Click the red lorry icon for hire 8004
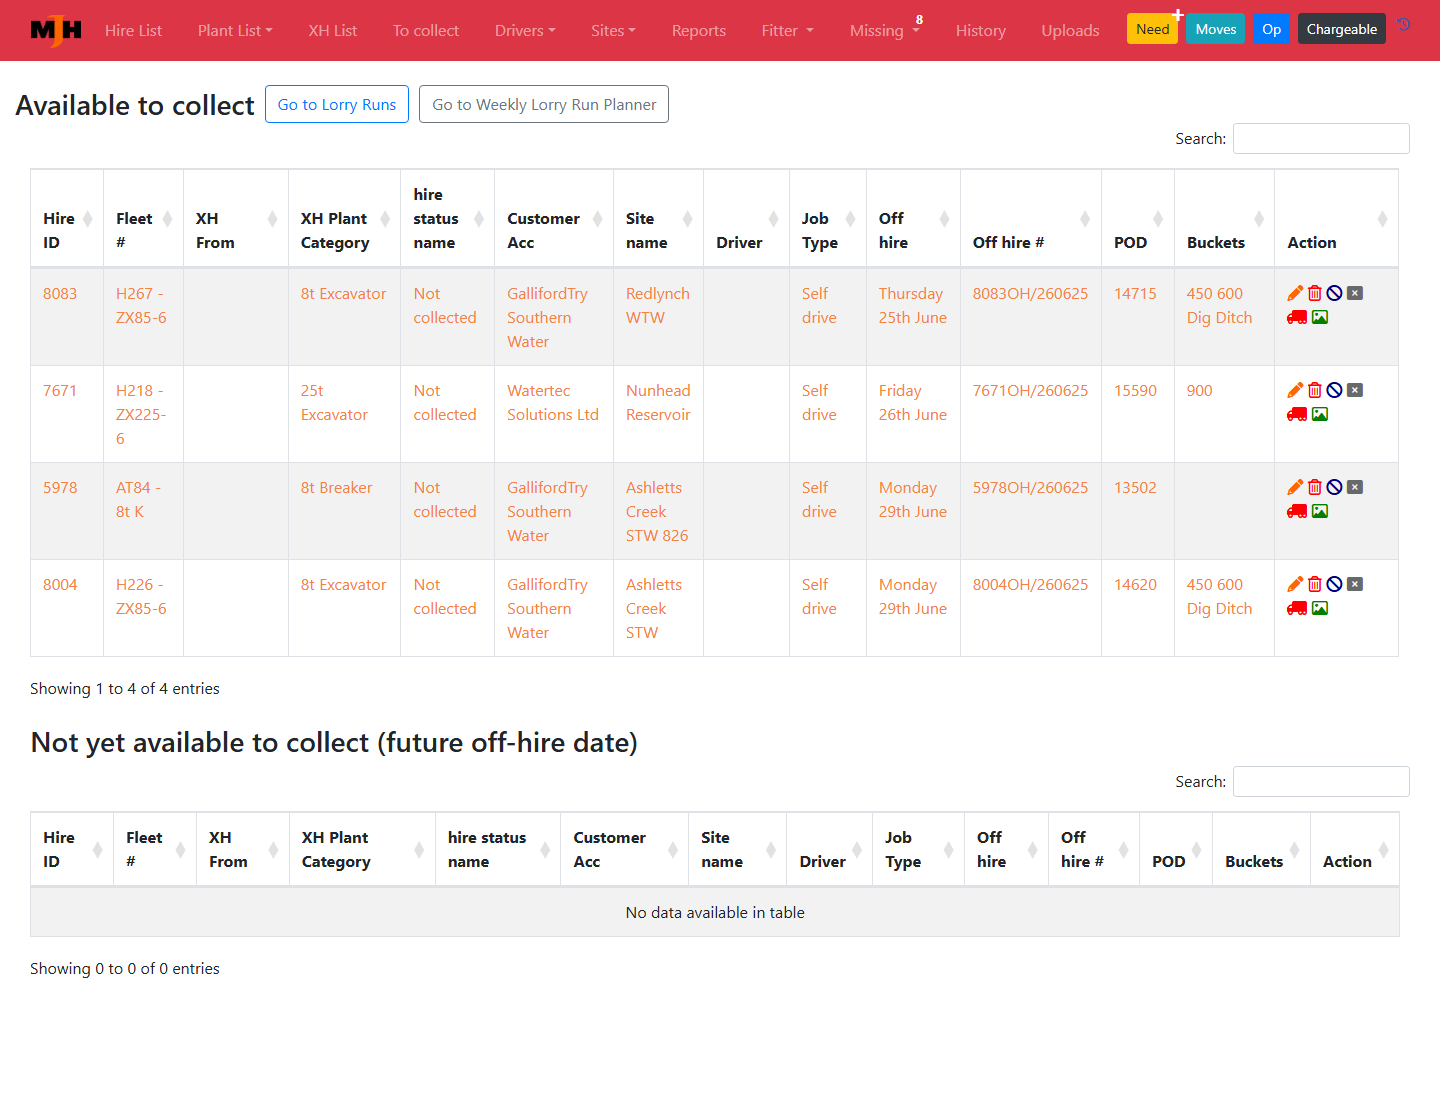The height and width of the screenshot is (1100, 1440). coord(1297,608)
